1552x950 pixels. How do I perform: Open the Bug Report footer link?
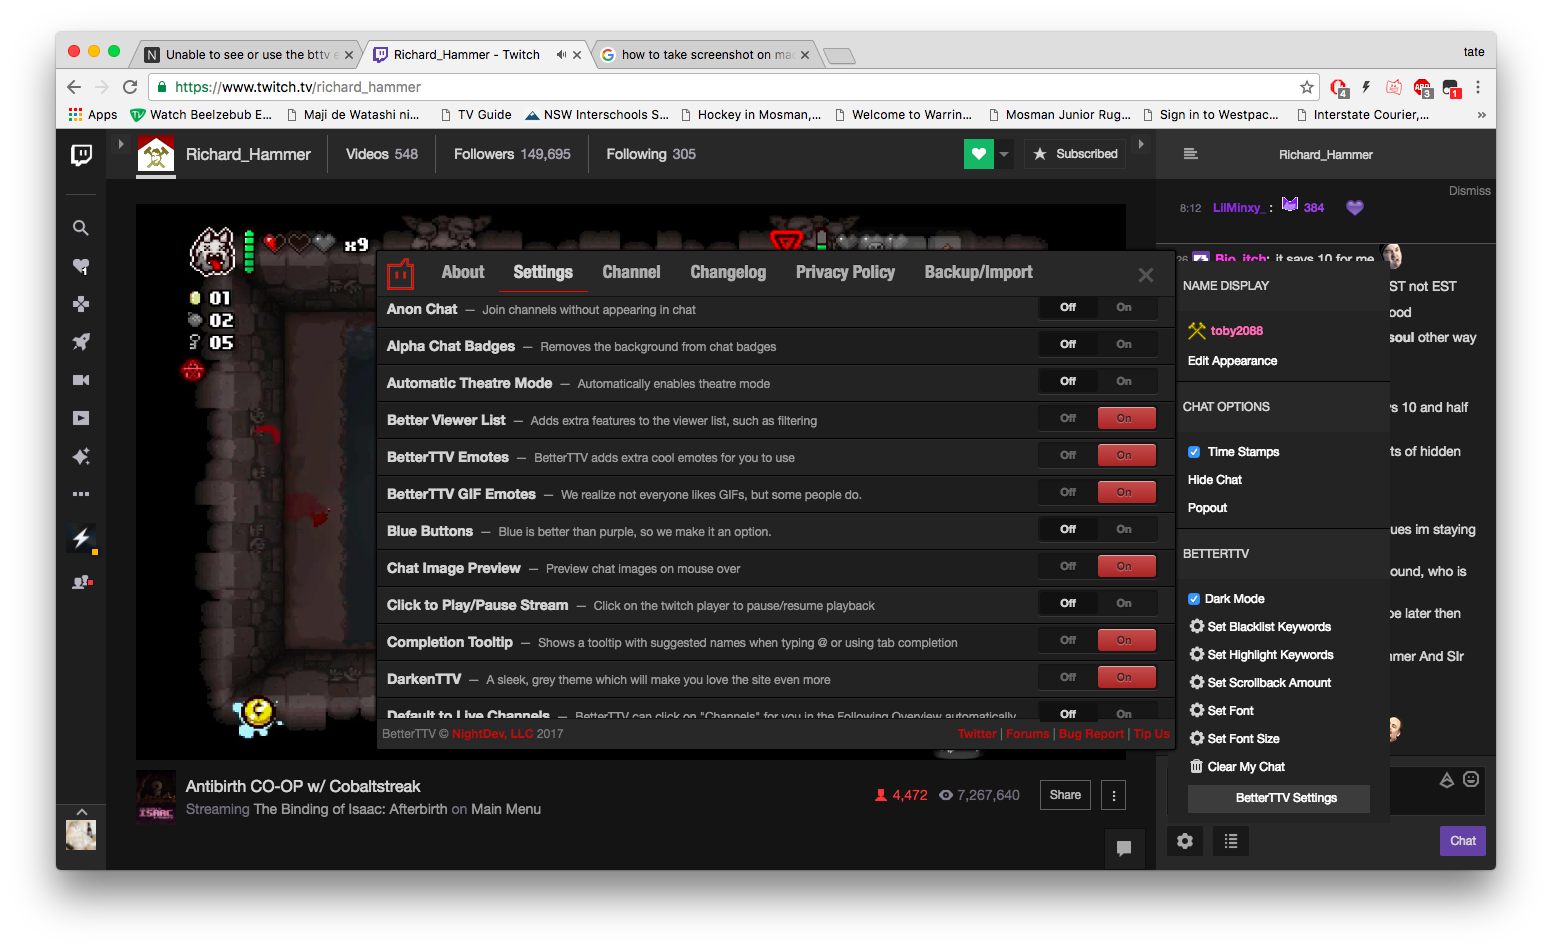pyautogui.click(x=1091, y=734)
